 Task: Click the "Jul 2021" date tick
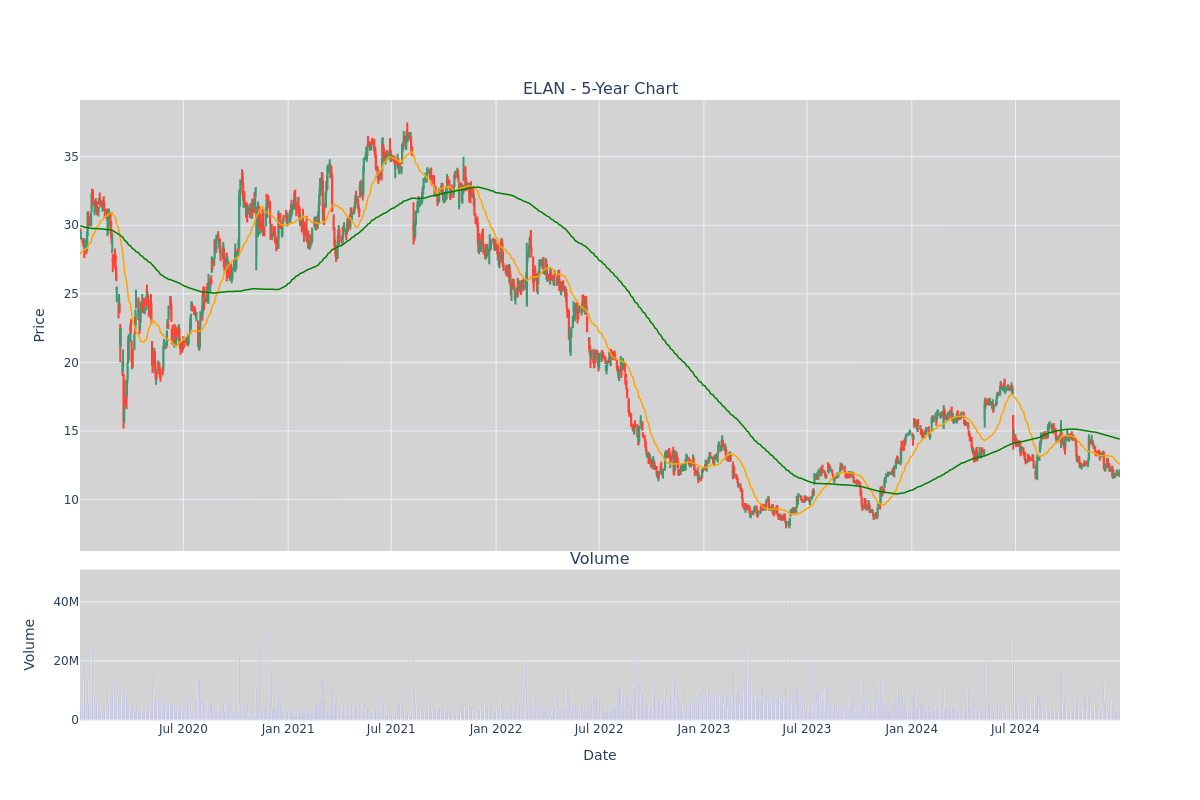pyautogui.click(x=391, y=729)
